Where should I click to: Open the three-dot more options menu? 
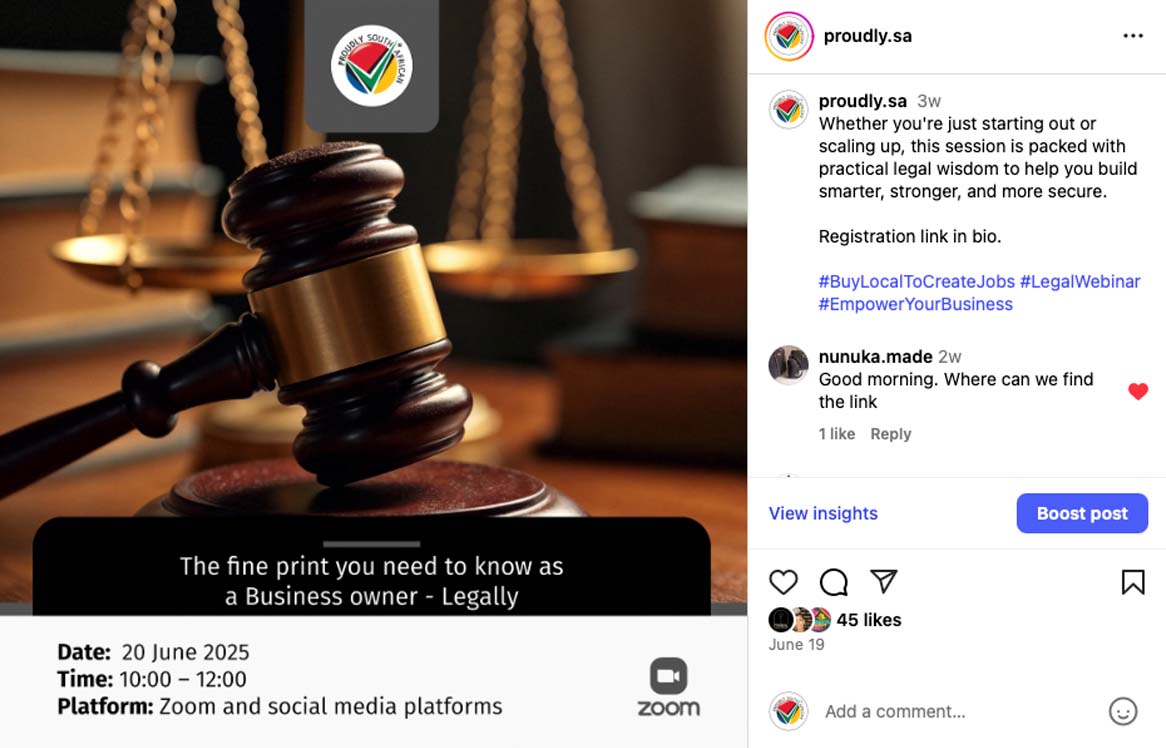pos(1133,36)
